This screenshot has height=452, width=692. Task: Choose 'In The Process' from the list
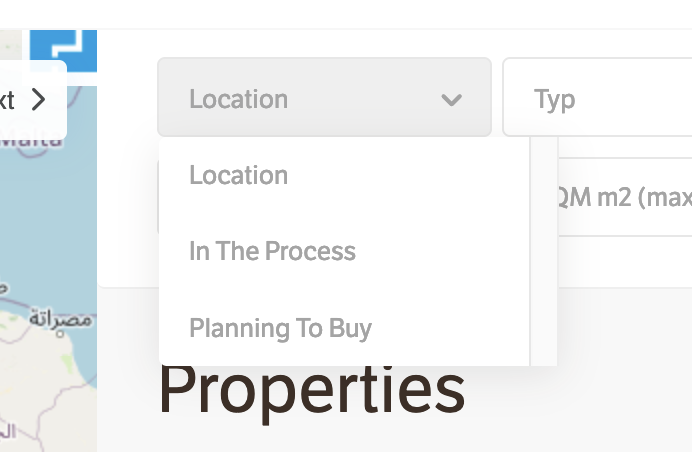click(272, 251)
